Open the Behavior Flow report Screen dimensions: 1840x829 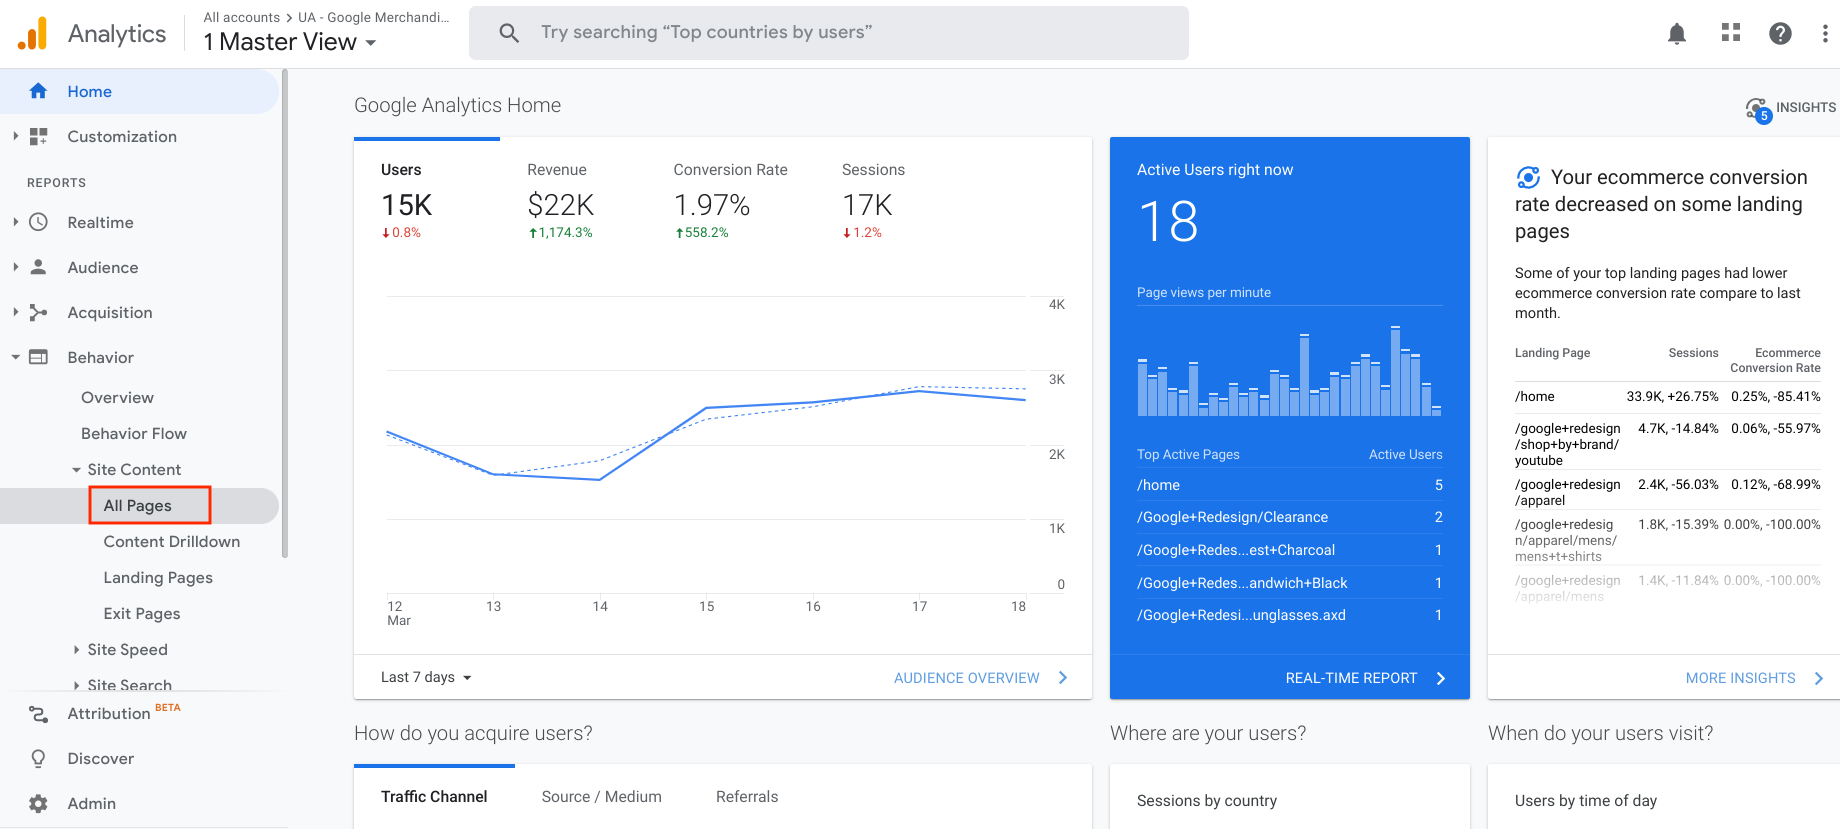pyautogui.click(x=134, y=434)
